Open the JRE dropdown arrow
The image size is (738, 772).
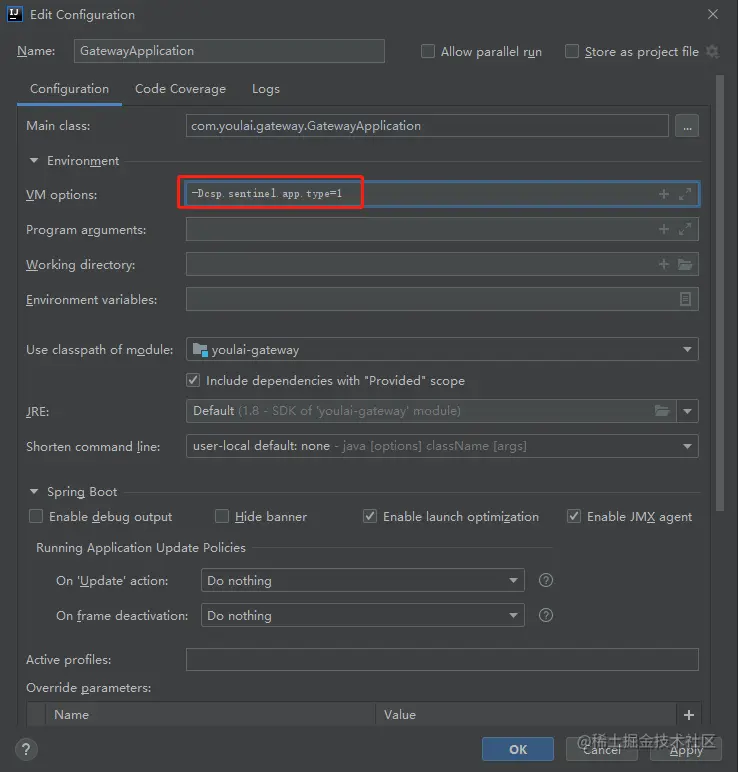pos(687,411)
